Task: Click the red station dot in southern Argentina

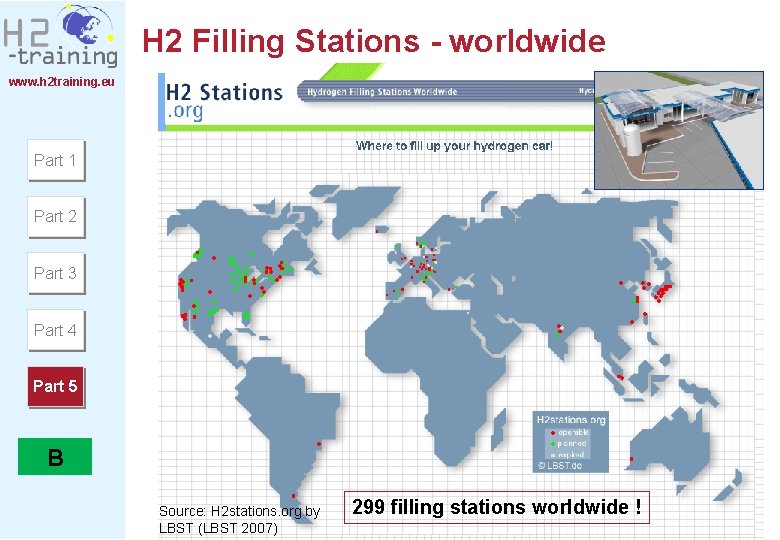Action: pyautogui.click(x=293, y=496)
